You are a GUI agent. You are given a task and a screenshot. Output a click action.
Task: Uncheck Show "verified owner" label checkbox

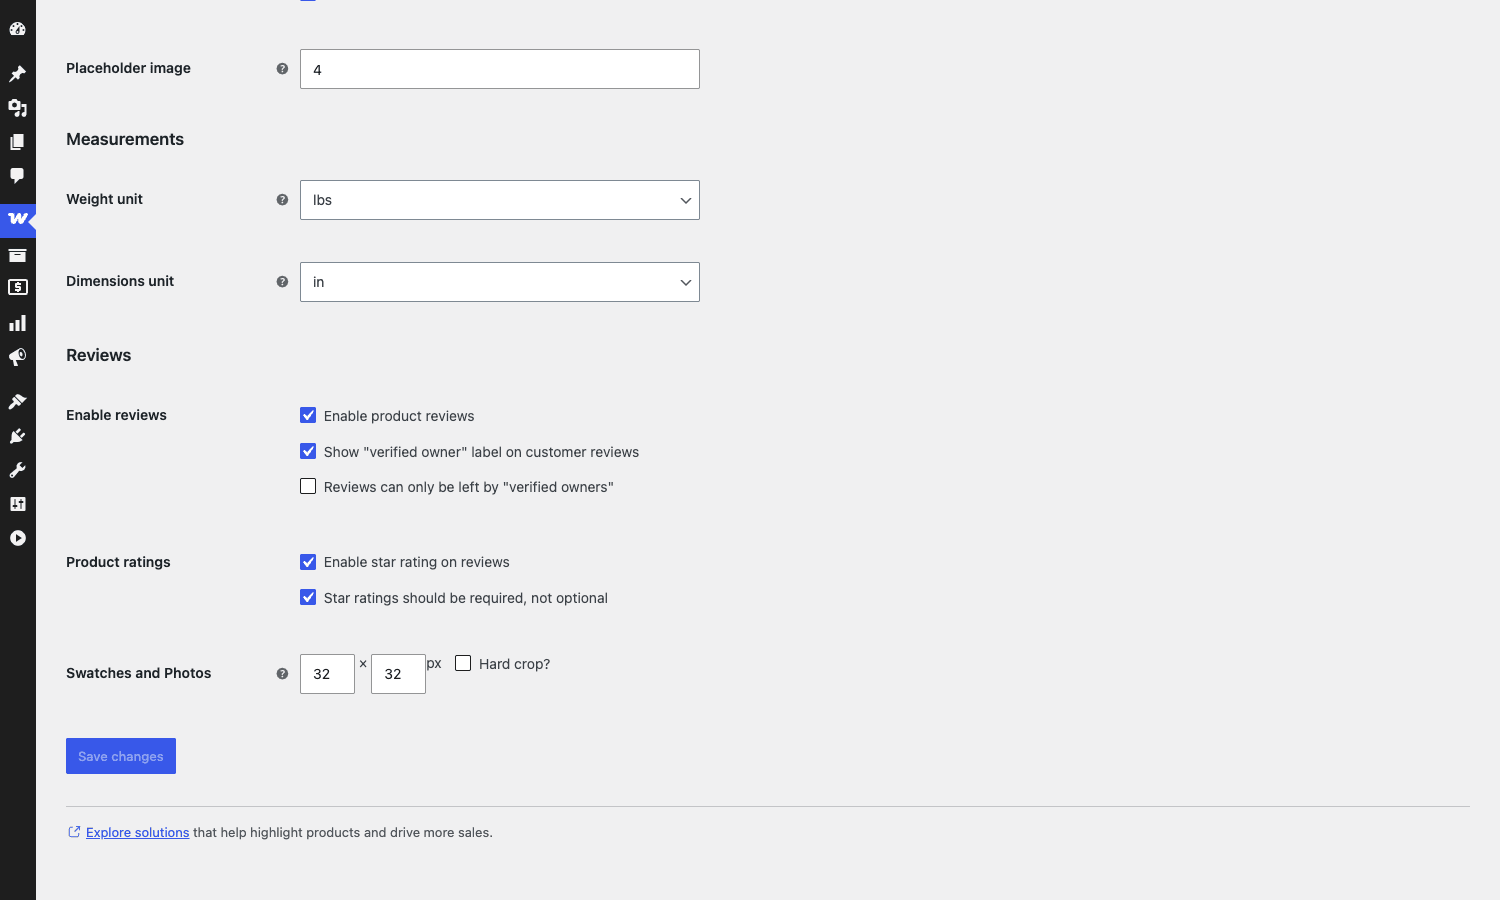click(x=308, y=451)
